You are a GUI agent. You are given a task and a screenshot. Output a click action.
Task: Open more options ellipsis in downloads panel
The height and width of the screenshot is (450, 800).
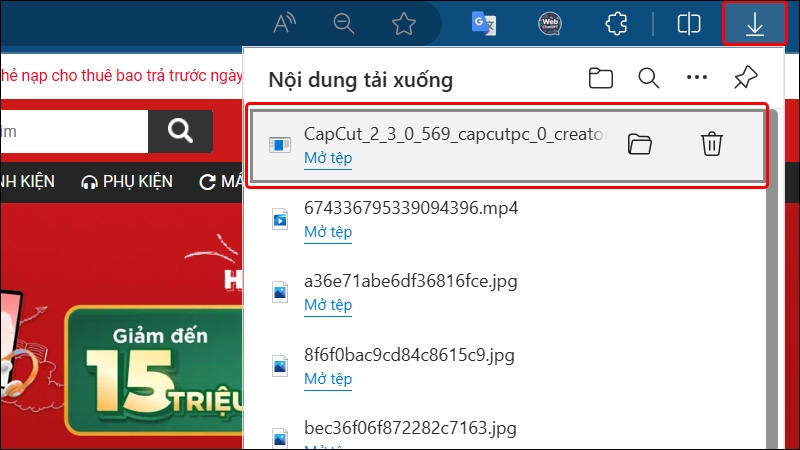coord(697,78)
